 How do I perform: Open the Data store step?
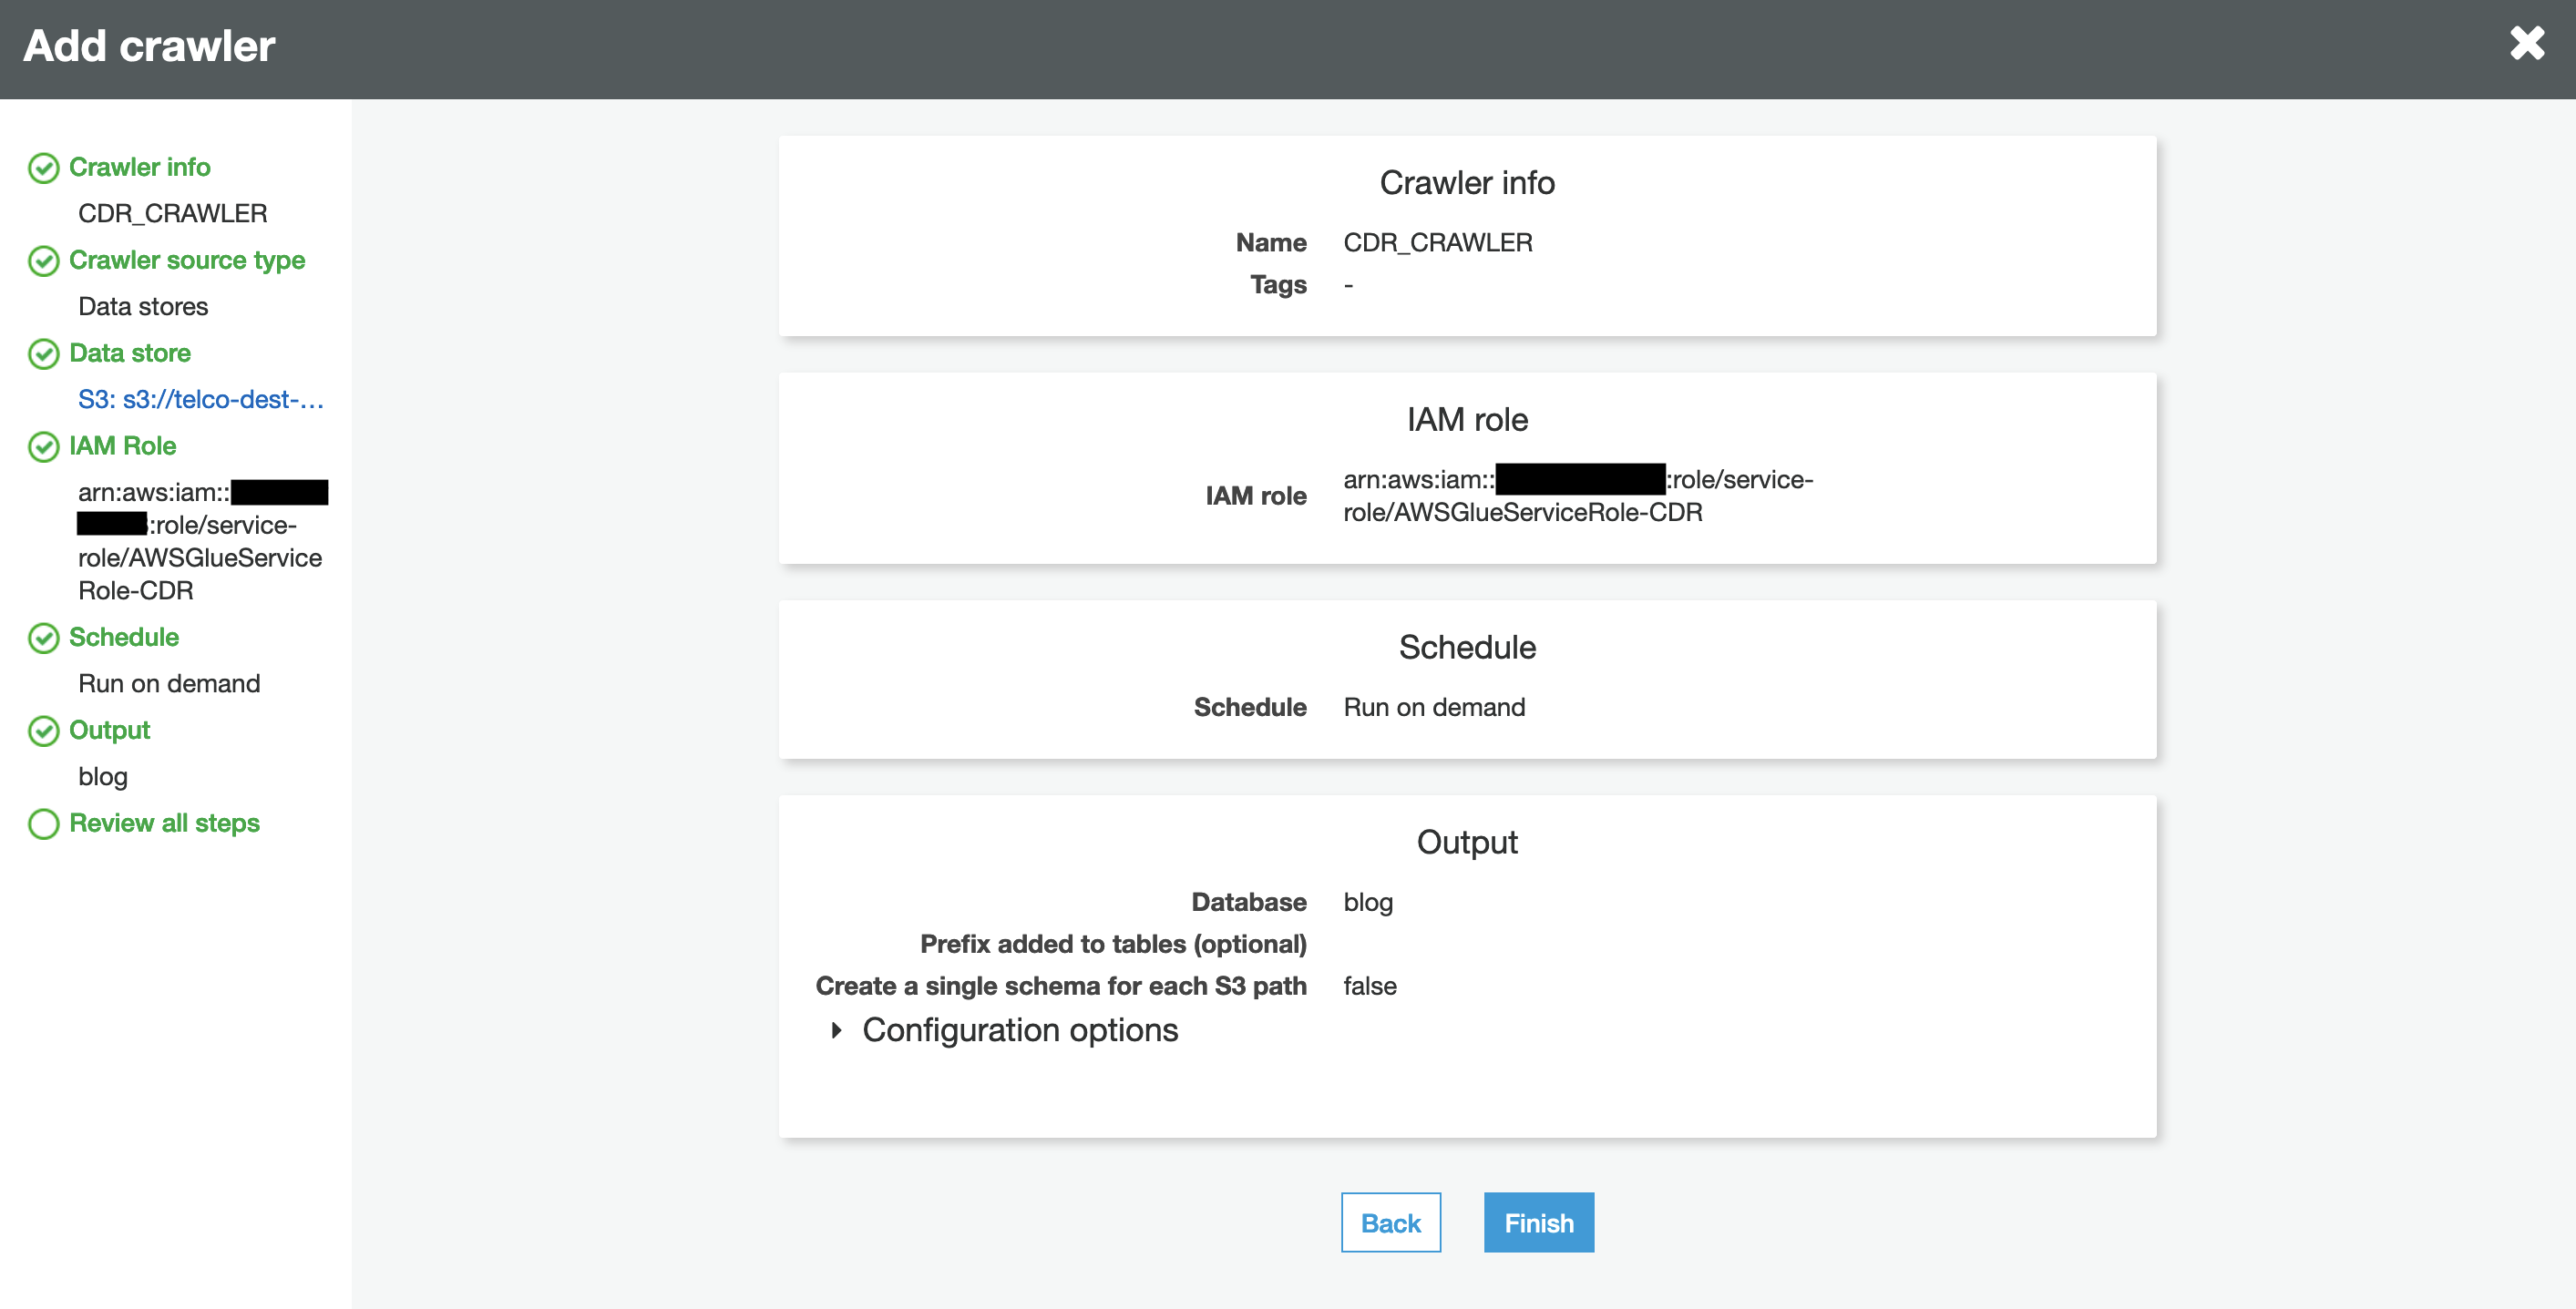tap(130, 353)
